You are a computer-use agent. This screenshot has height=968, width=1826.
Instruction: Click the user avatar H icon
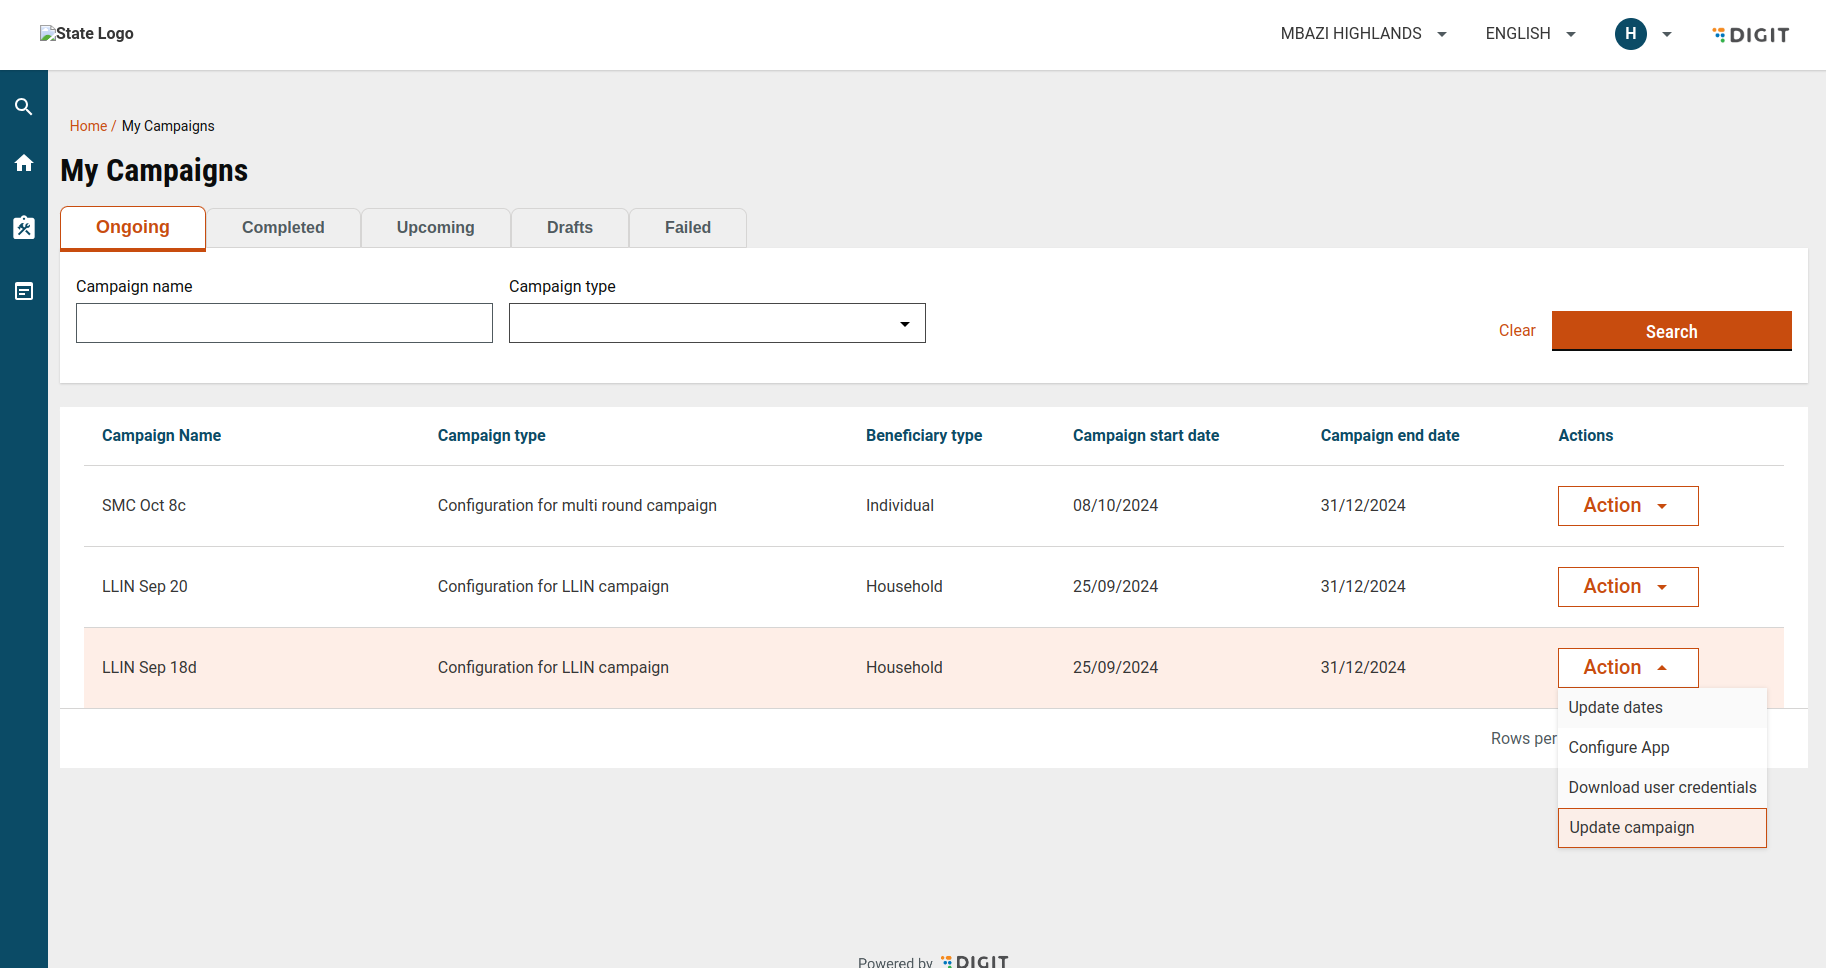tap(1630, 34)
